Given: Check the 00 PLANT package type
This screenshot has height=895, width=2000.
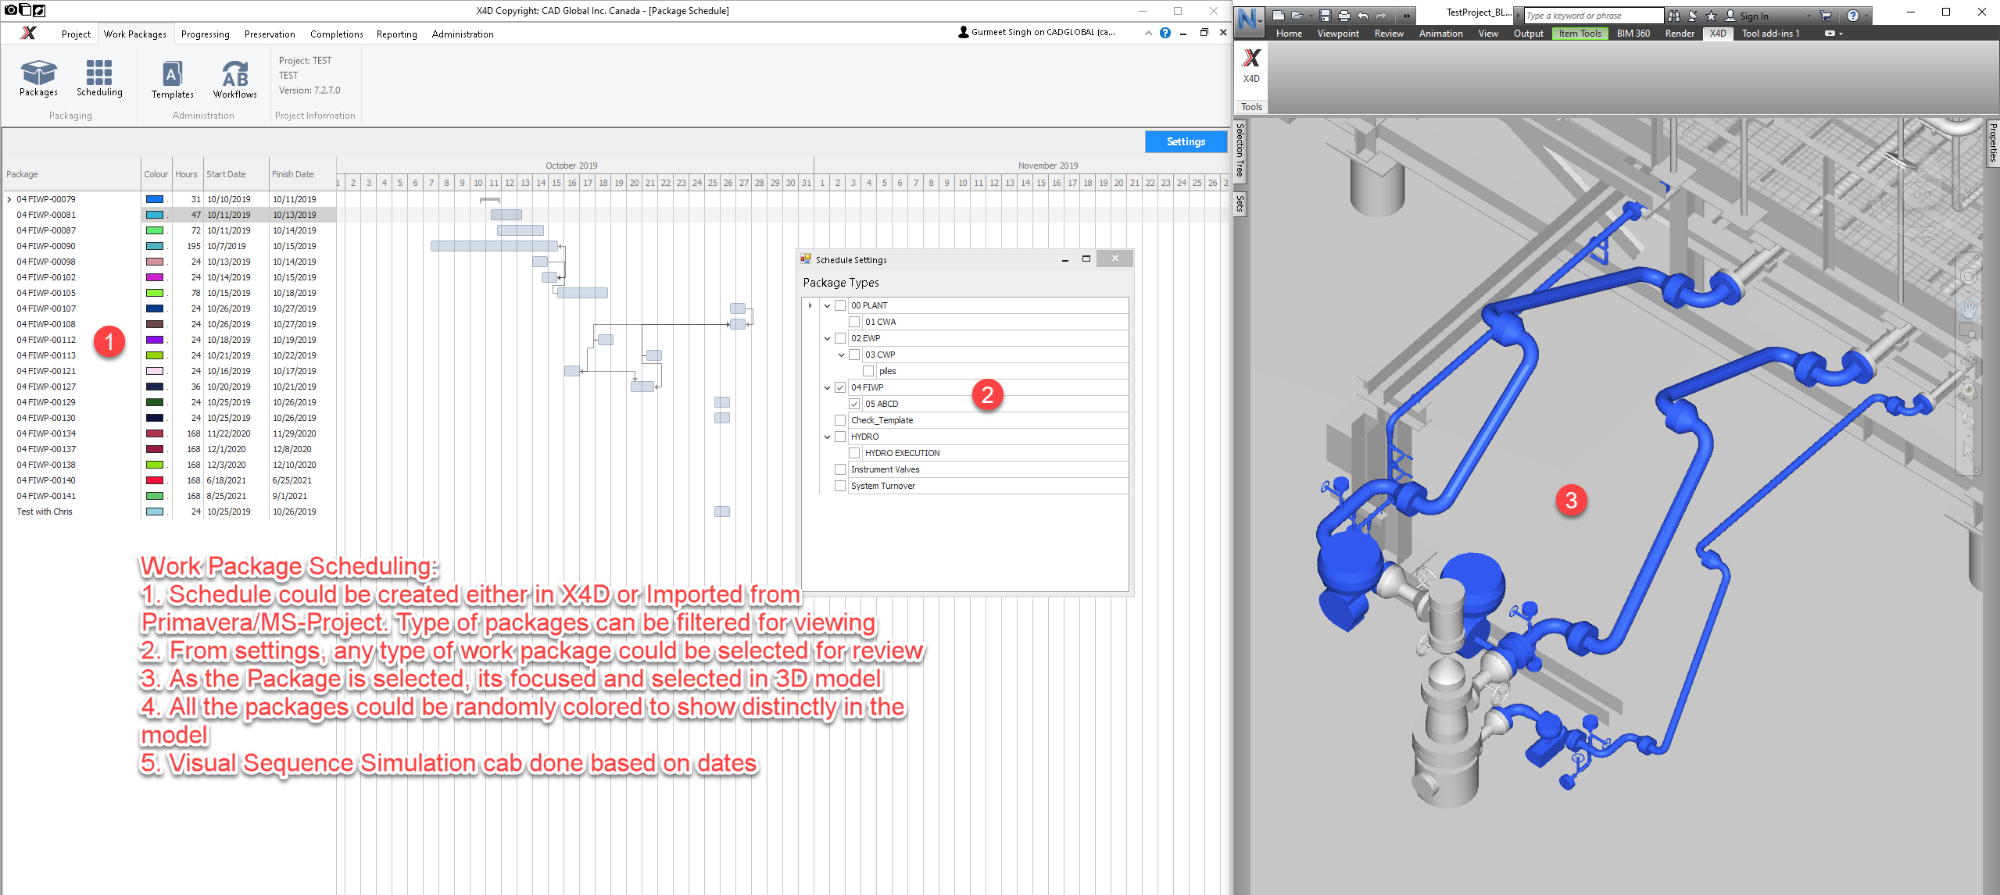Looking at the screenshot, I should point(841,306).
